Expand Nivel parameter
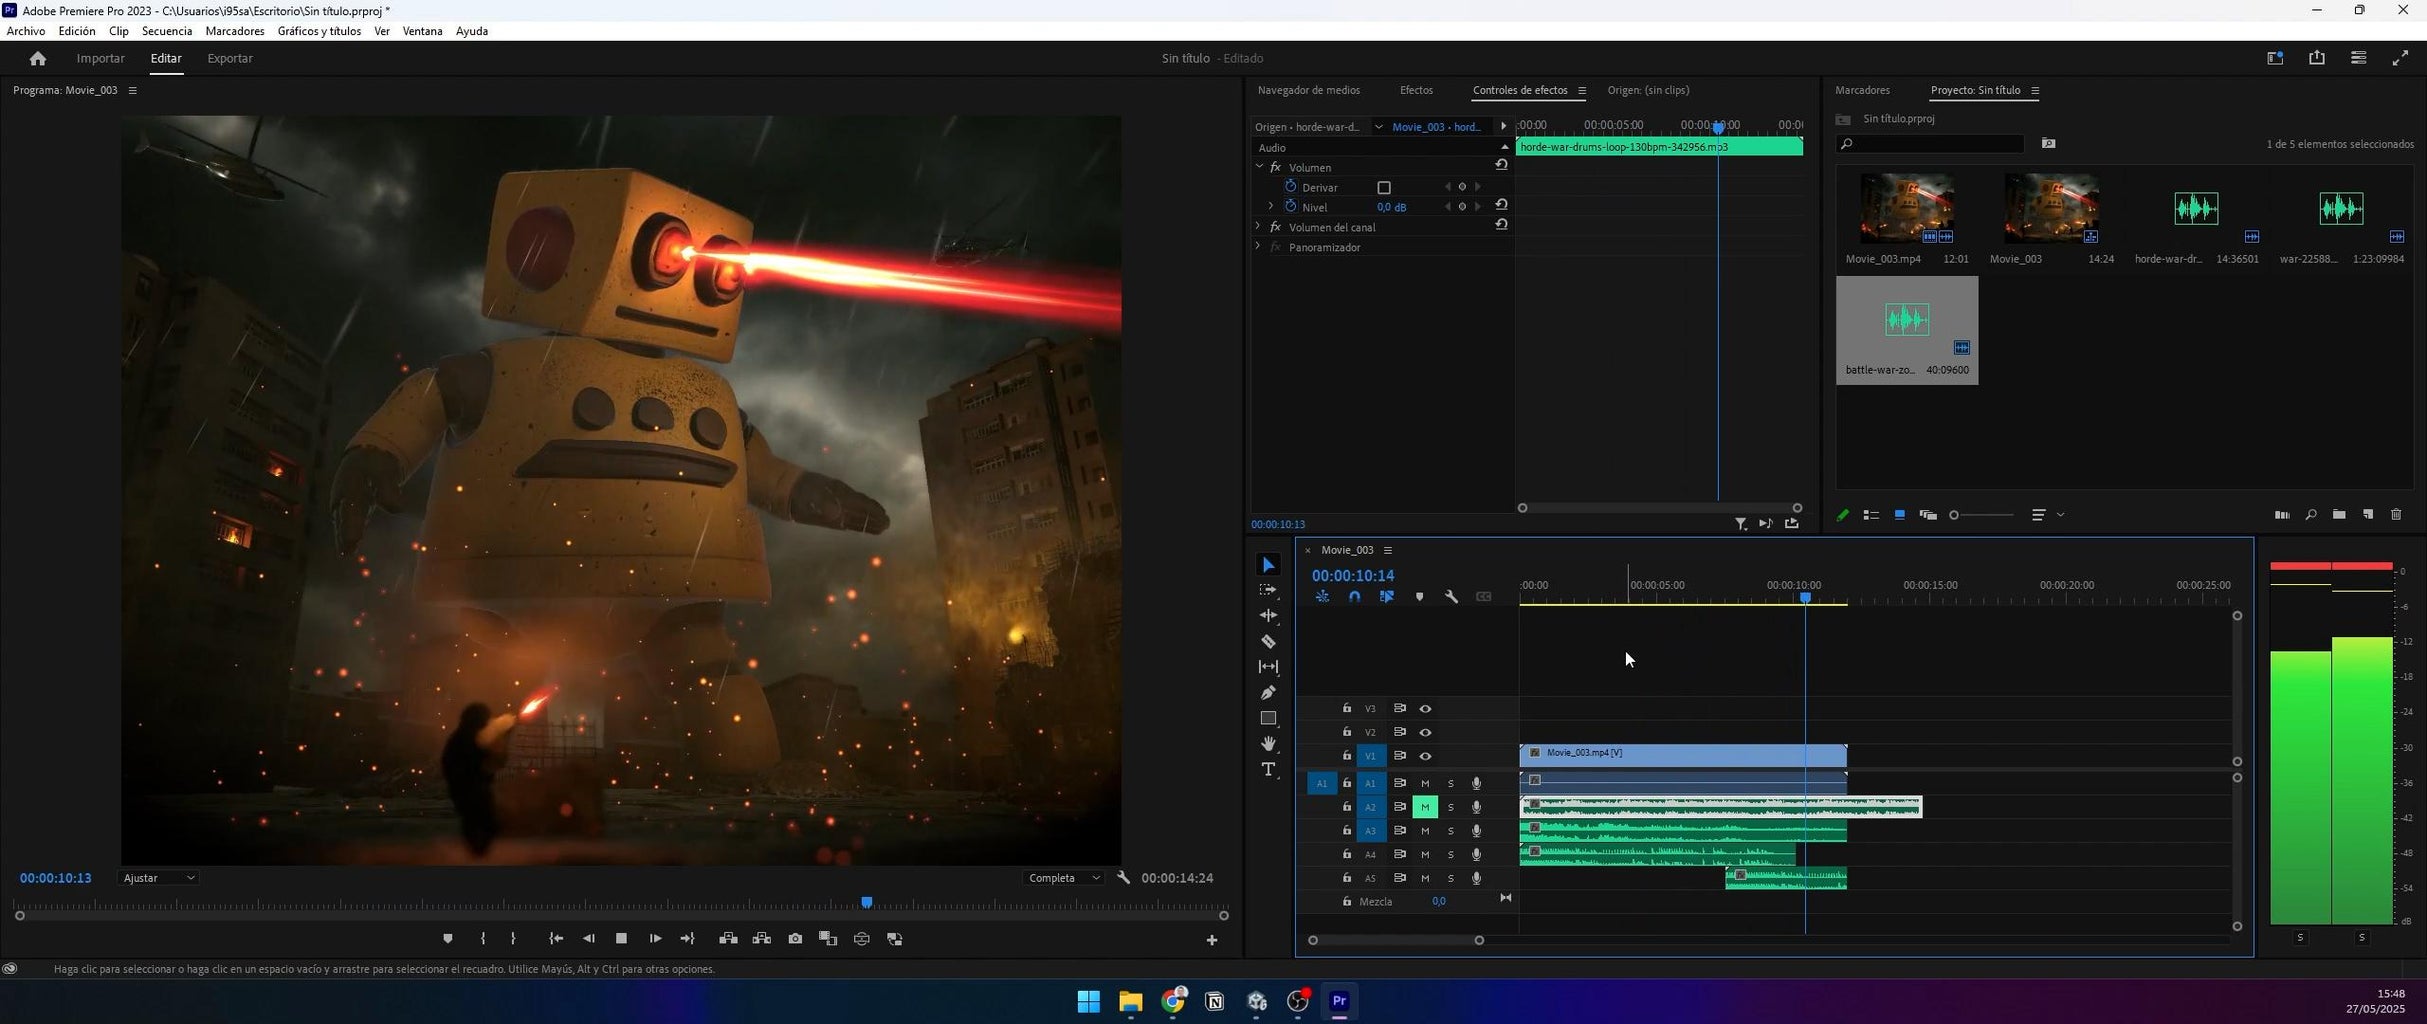Viewport: 2427px width, 1024px height. coord(1271,207)
